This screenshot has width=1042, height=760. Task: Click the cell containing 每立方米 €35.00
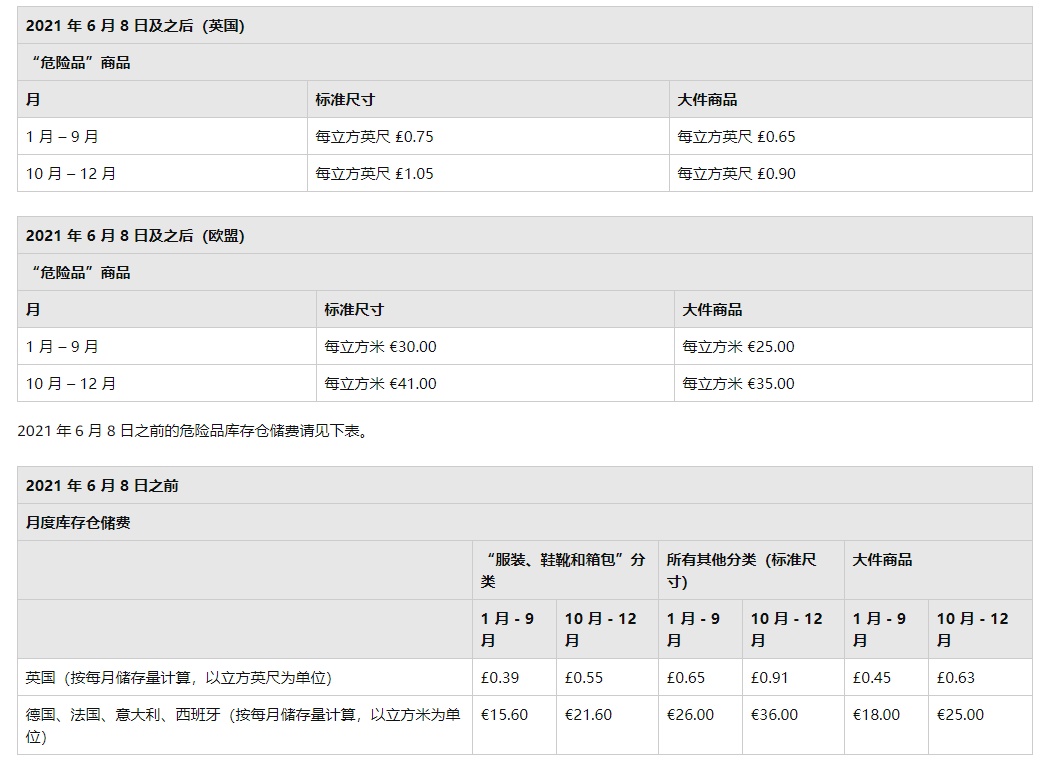[737, 383]
